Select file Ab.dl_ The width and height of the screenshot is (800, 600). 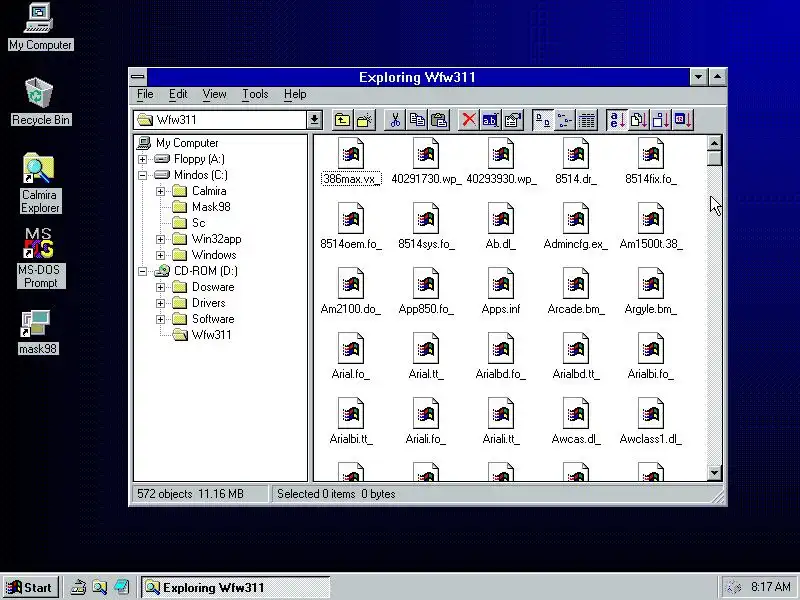(x=501, y=227)
